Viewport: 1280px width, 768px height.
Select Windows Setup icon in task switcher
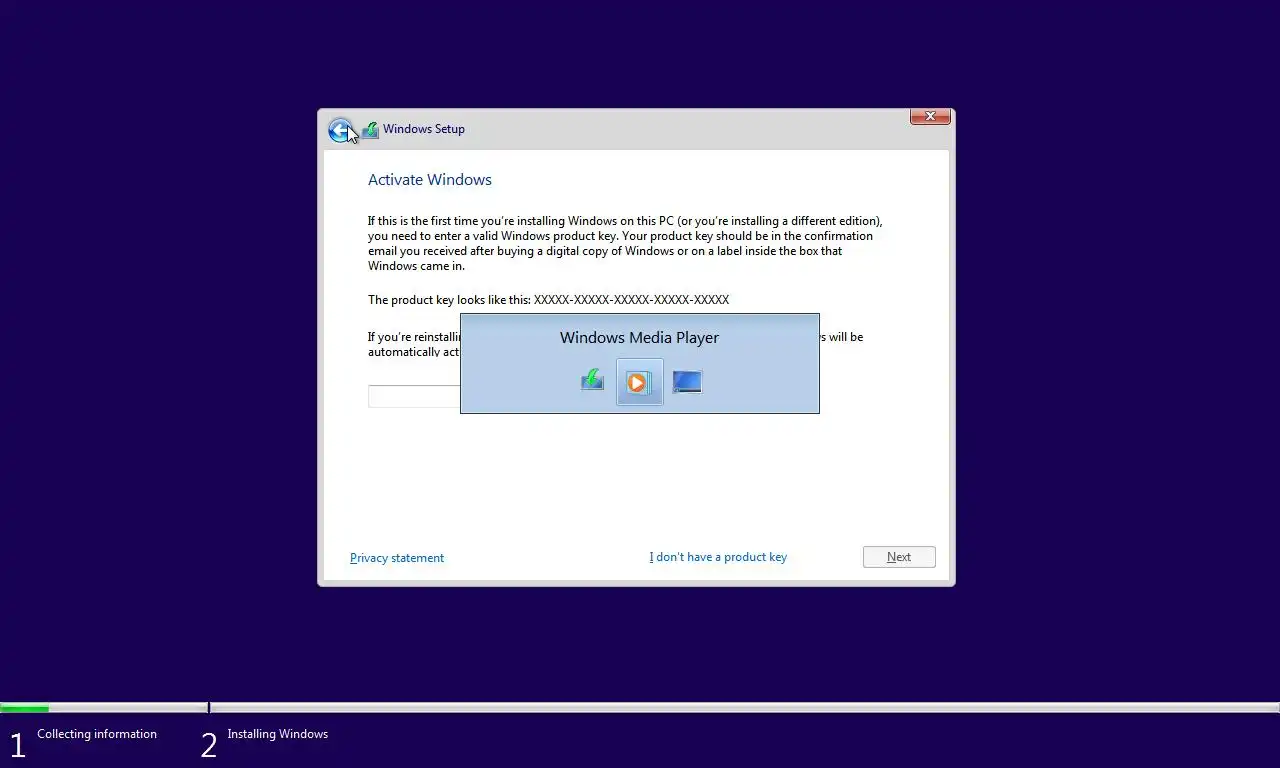[x=592, y=380]
